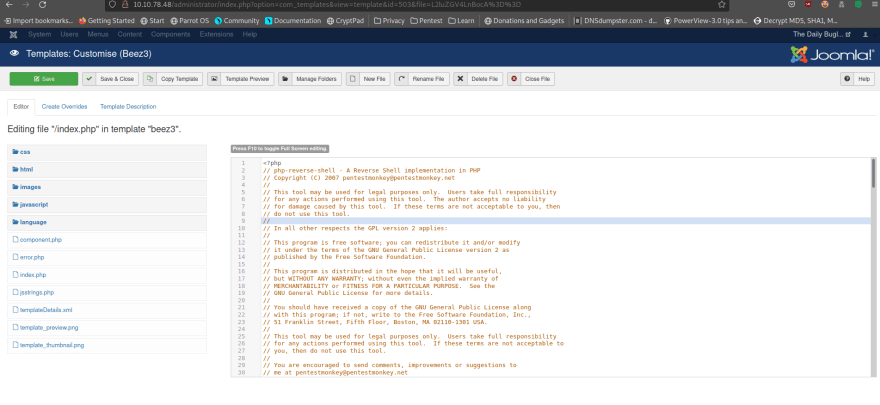Open the Components menu
This screenshot has height=405, width=880.
[x=171, y=34]
